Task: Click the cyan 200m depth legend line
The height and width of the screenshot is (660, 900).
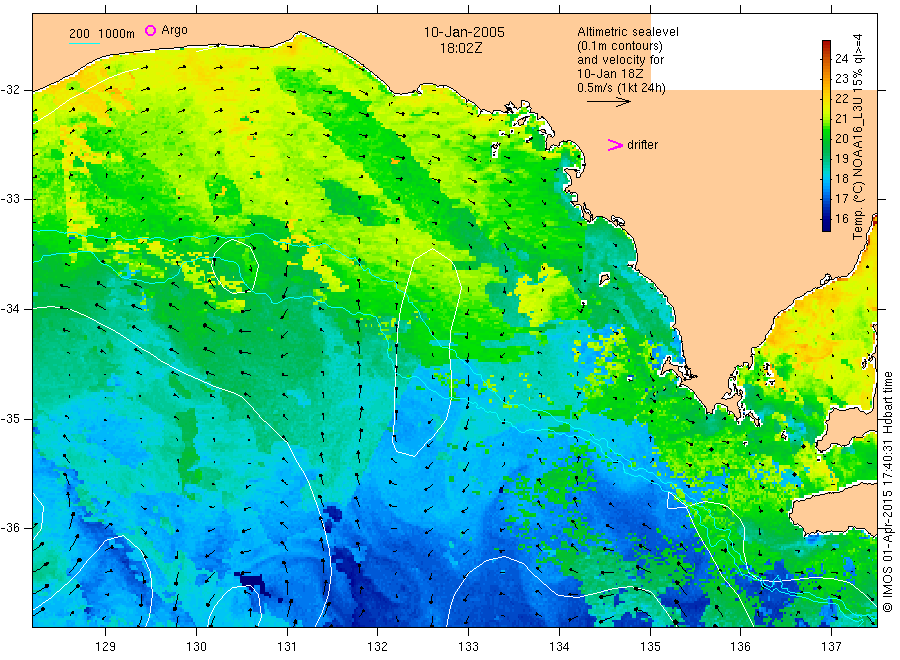Action: point(84,43)
